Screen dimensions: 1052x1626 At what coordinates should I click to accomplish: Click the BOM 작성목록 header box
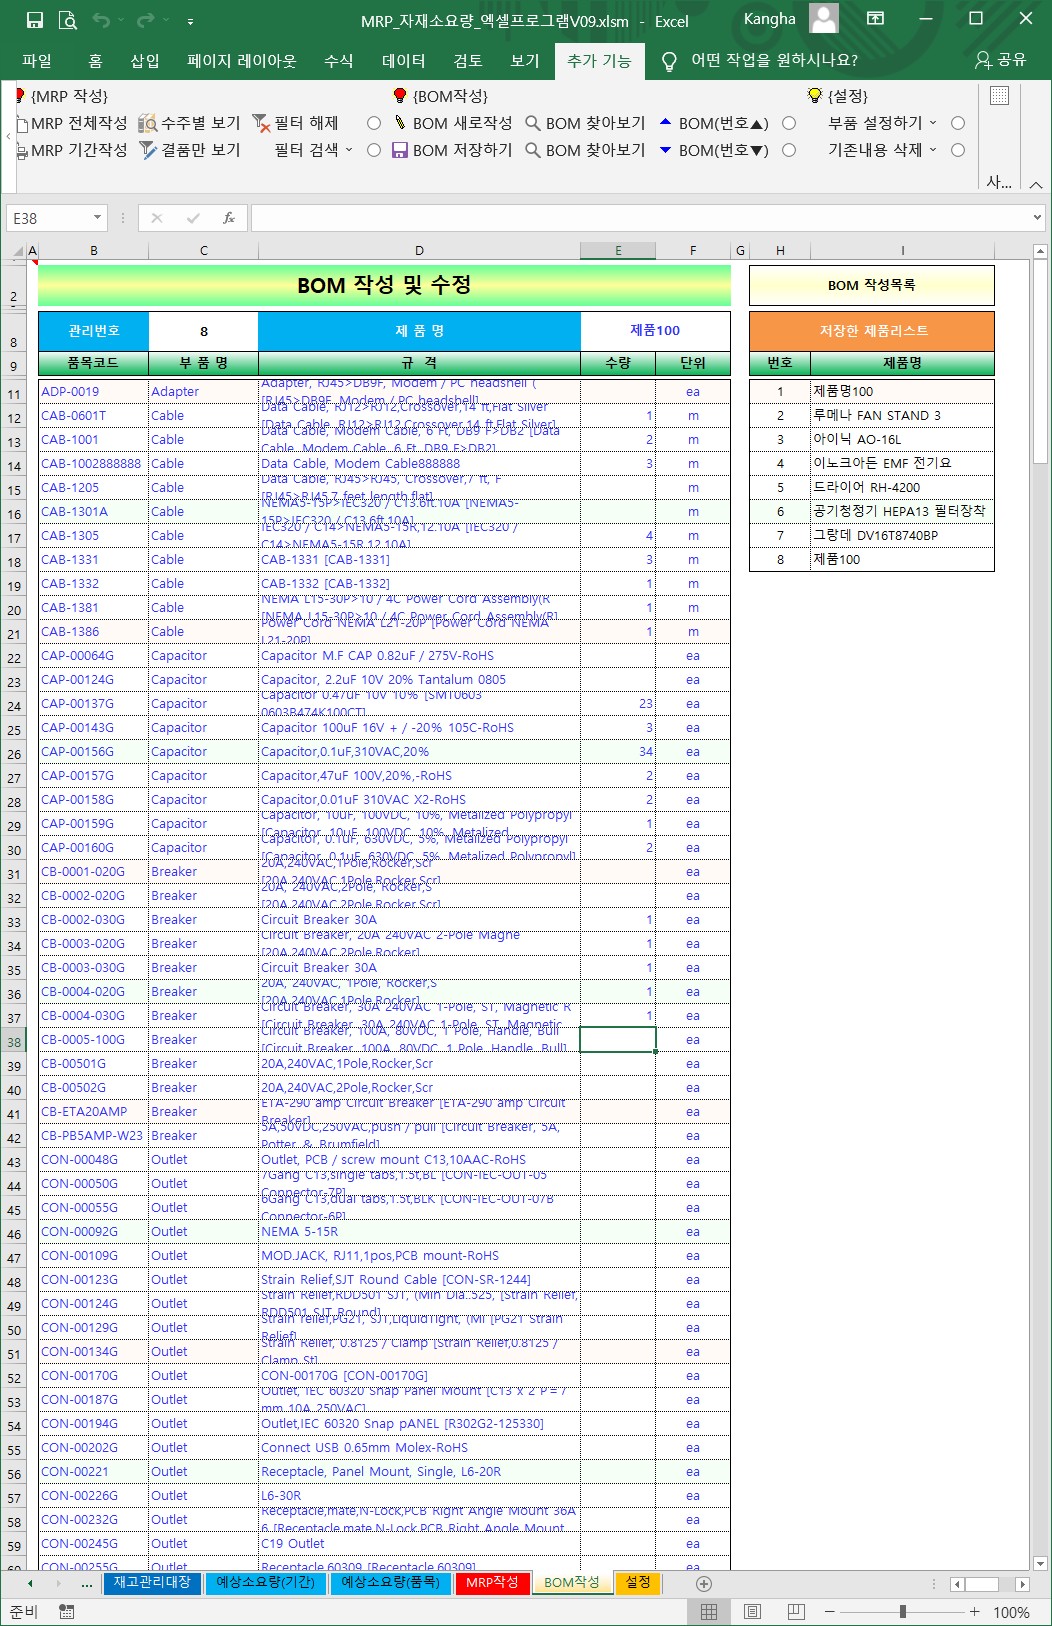point(872,285)
